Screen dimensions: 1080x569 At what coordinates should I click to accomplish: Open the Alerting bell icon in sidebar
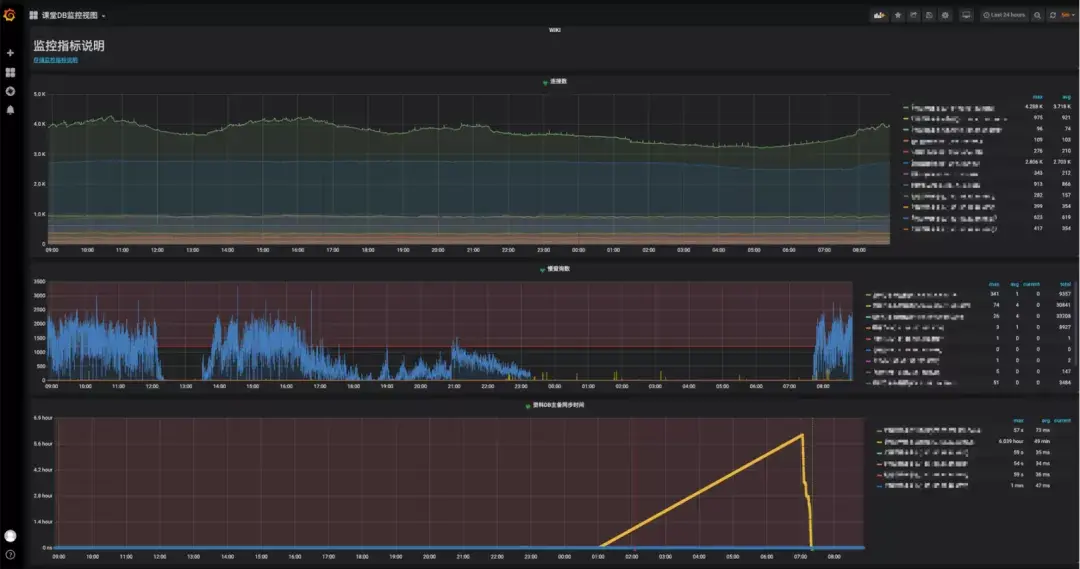point(10,110)
